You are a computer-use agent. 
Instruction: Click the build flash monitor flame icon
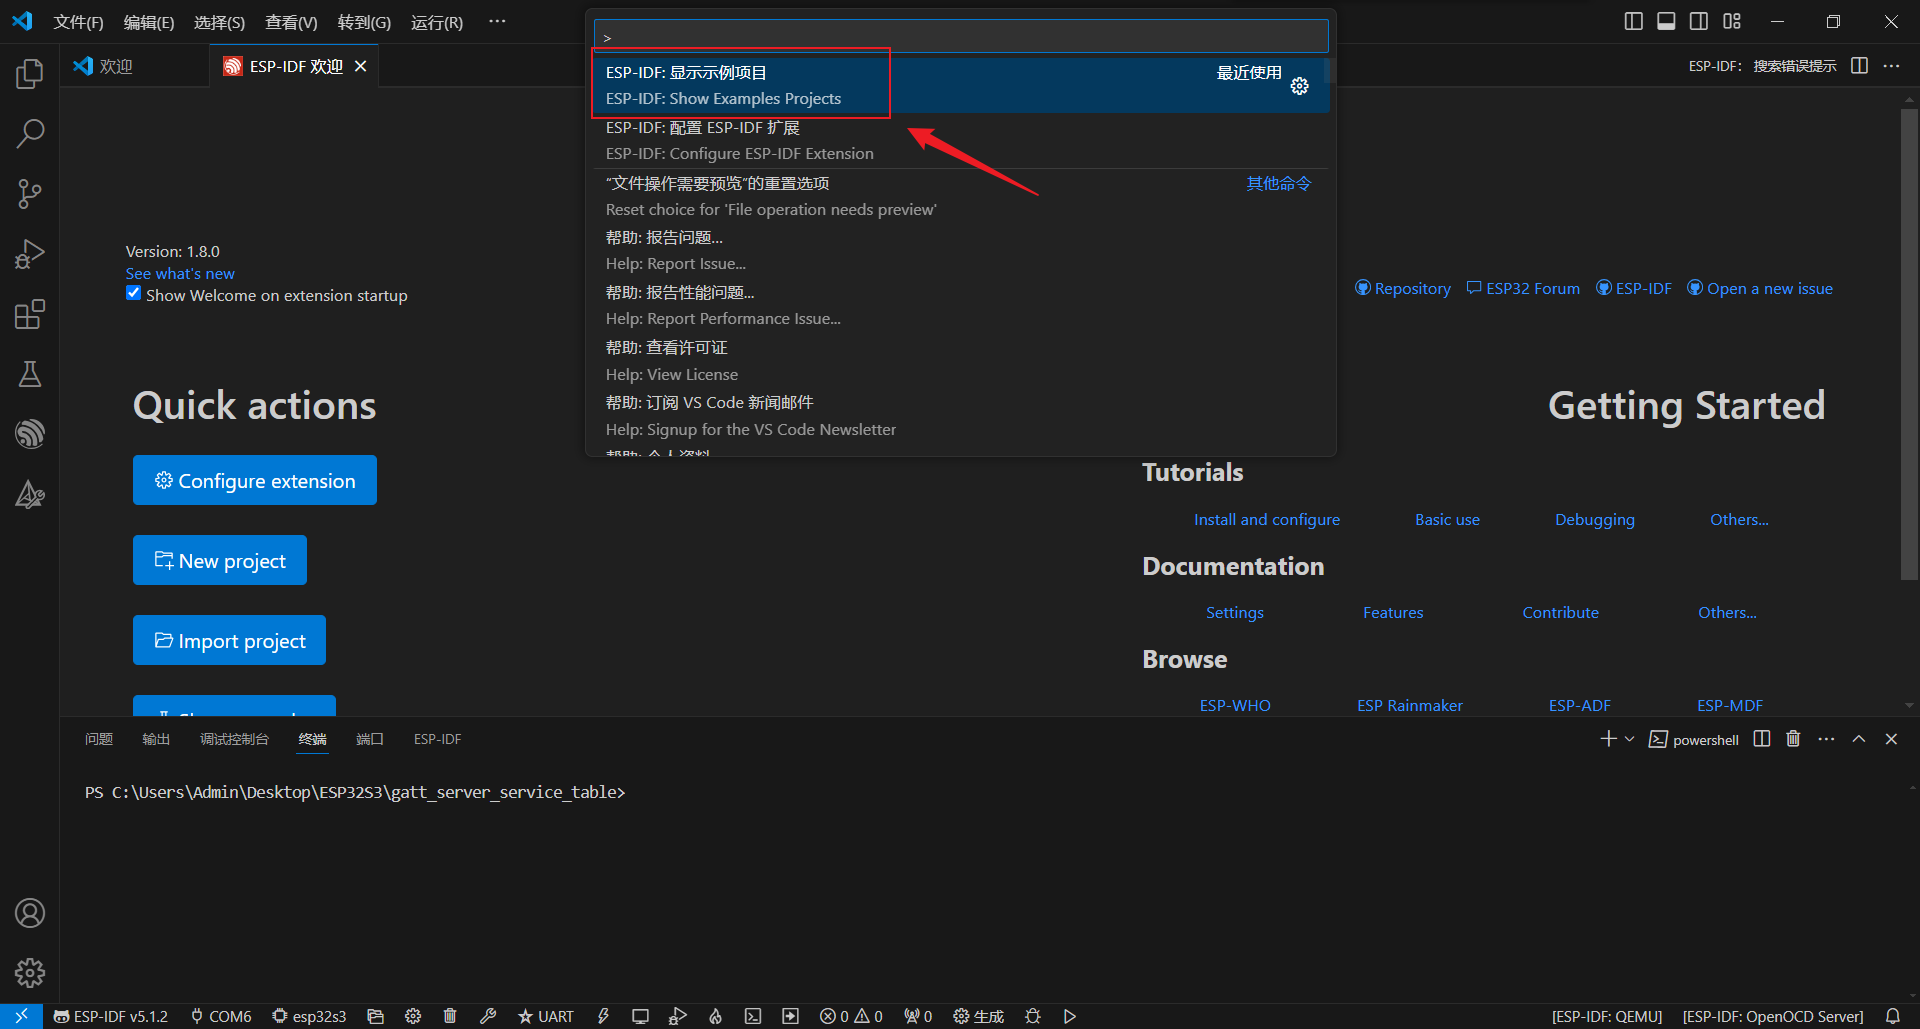716,1016
